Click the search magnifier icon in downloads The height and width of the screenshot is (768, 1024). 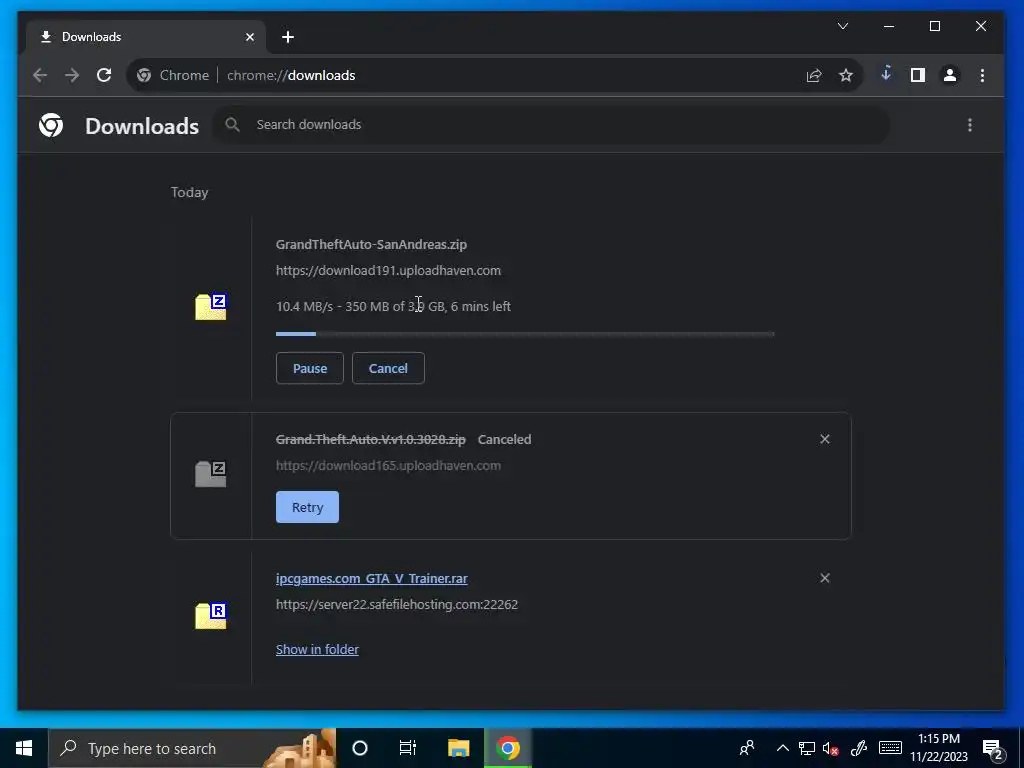coord(232,124)
